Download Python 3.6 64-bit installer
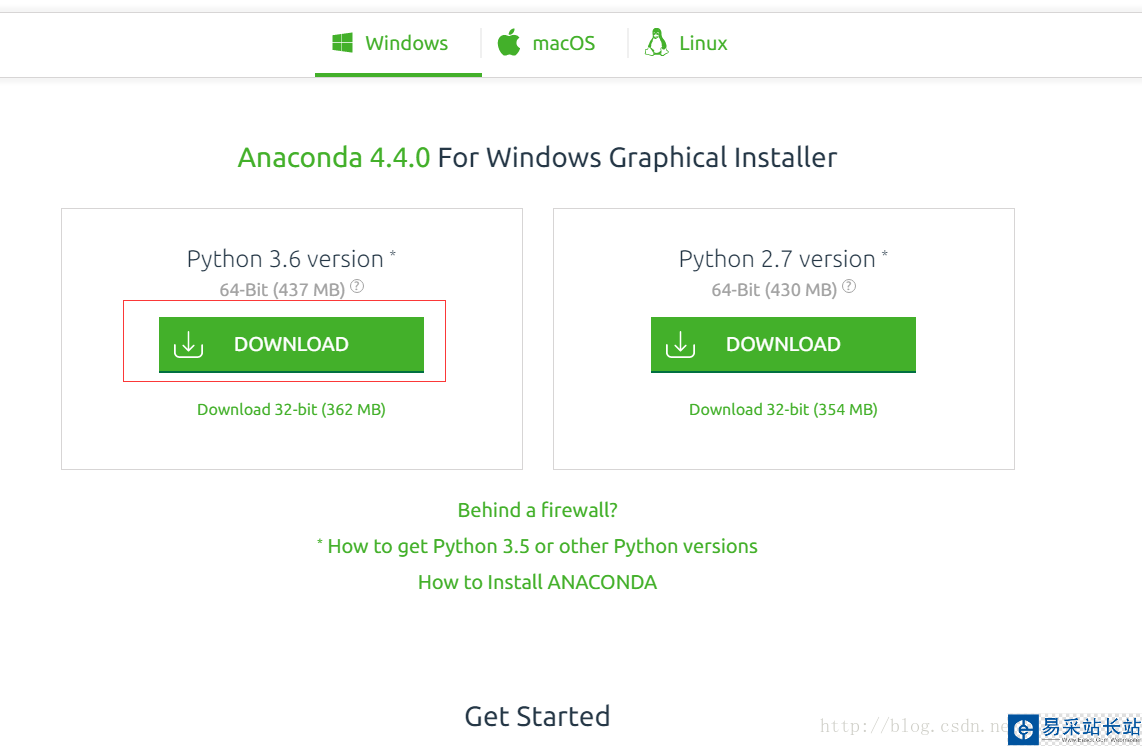Screen dimensions: 1142x746 (x=291, y=344)
